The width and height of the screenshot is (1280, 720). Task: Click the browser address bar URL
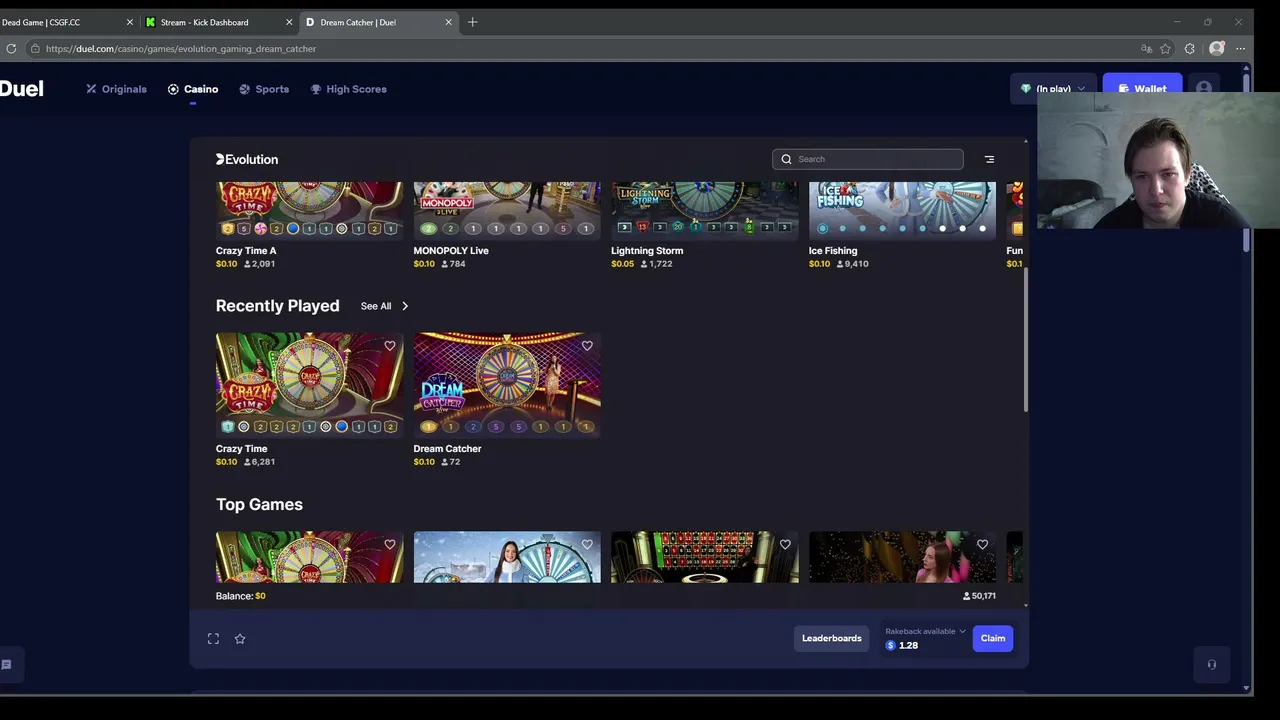click(181, 48)
